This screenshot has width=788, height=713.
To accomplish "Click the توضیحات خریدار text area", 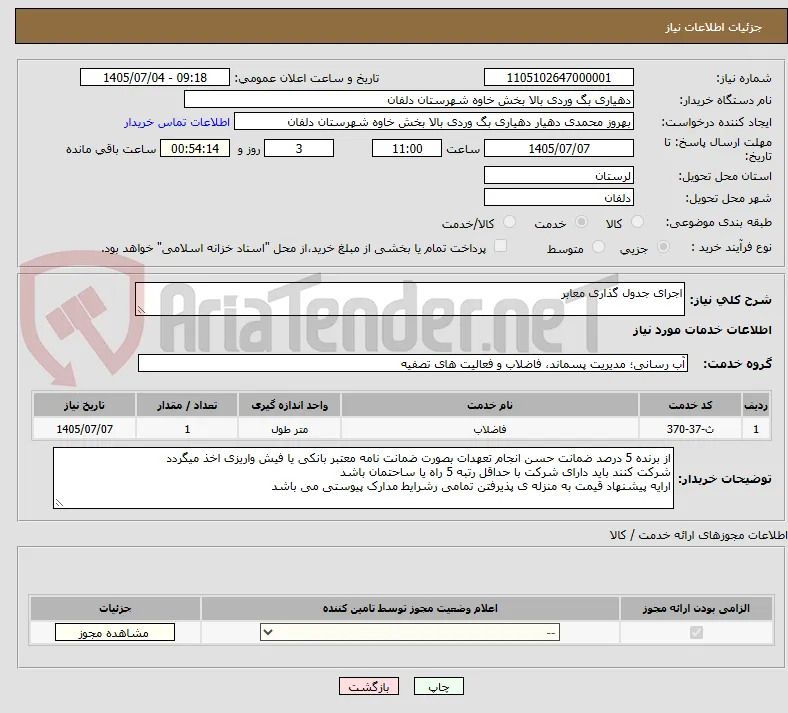I will pos(363,478).
